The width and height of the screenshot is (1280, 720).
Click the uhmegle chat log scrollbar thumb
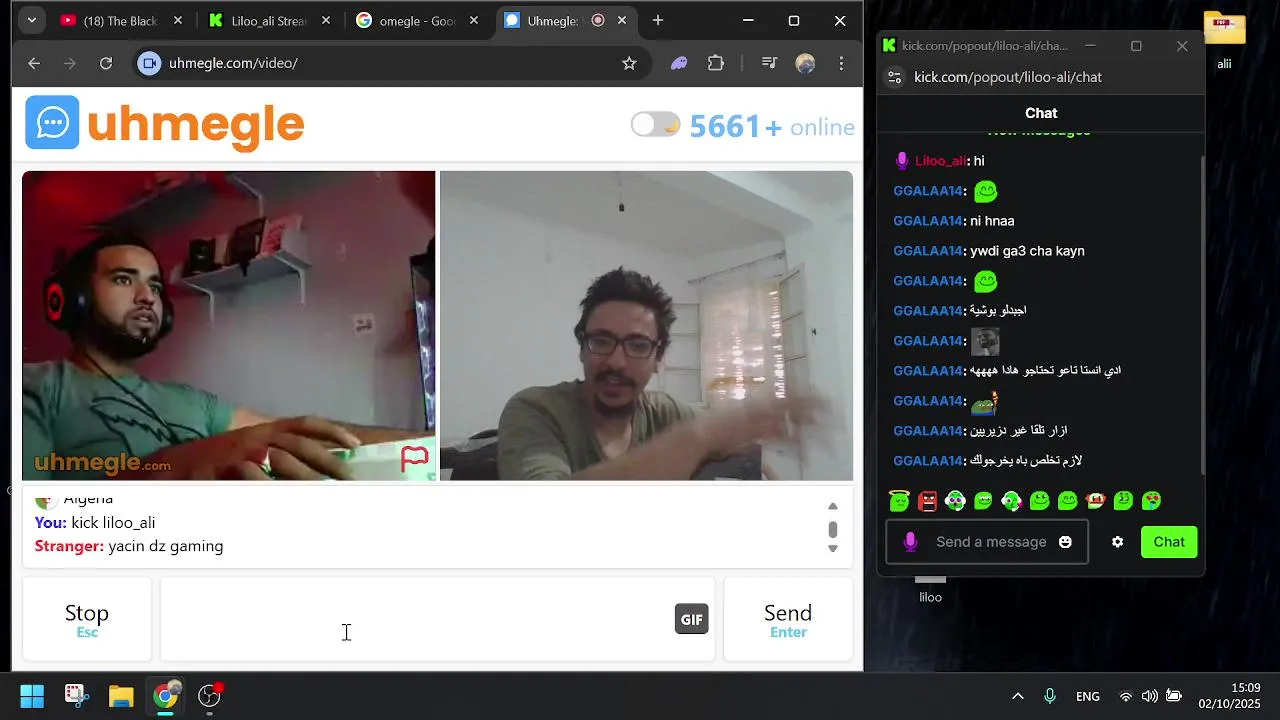(x=833, y=529)
